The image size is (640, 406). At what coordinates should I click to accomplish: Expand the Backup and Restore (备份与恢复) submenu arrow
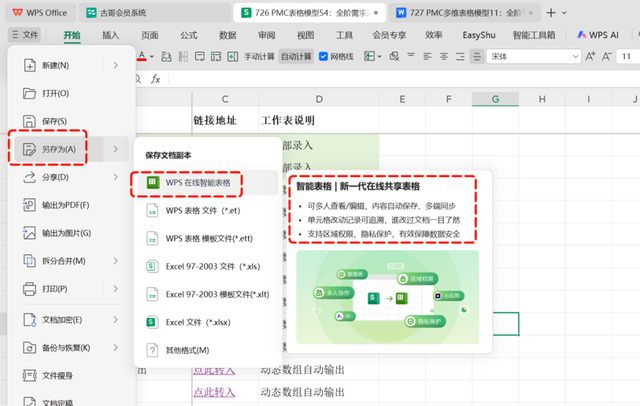tap(116, 348)
